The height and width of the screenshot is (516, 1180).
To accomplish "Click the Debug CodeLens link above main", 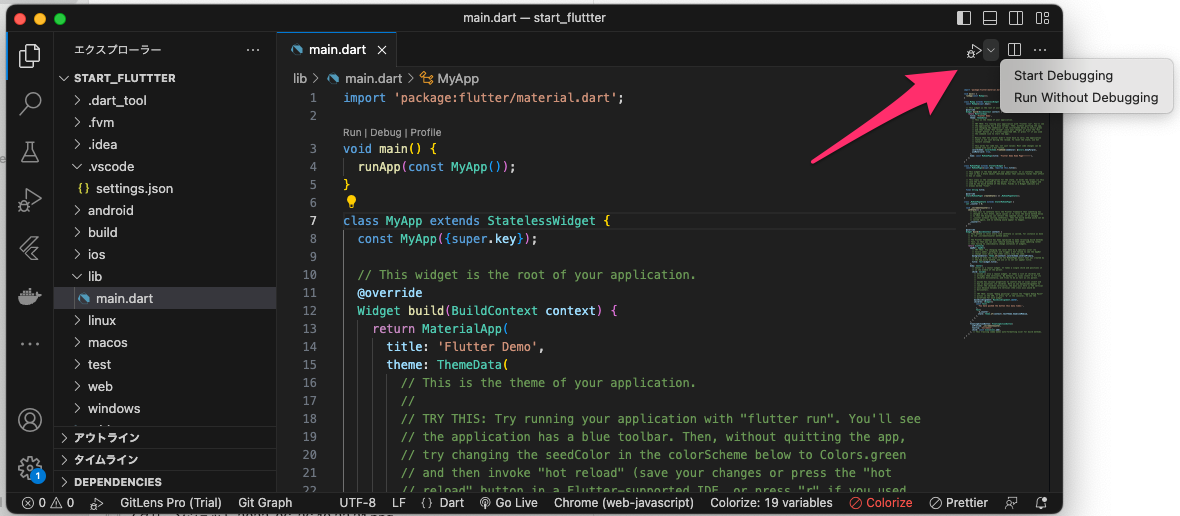I will [x=385, y=132].
